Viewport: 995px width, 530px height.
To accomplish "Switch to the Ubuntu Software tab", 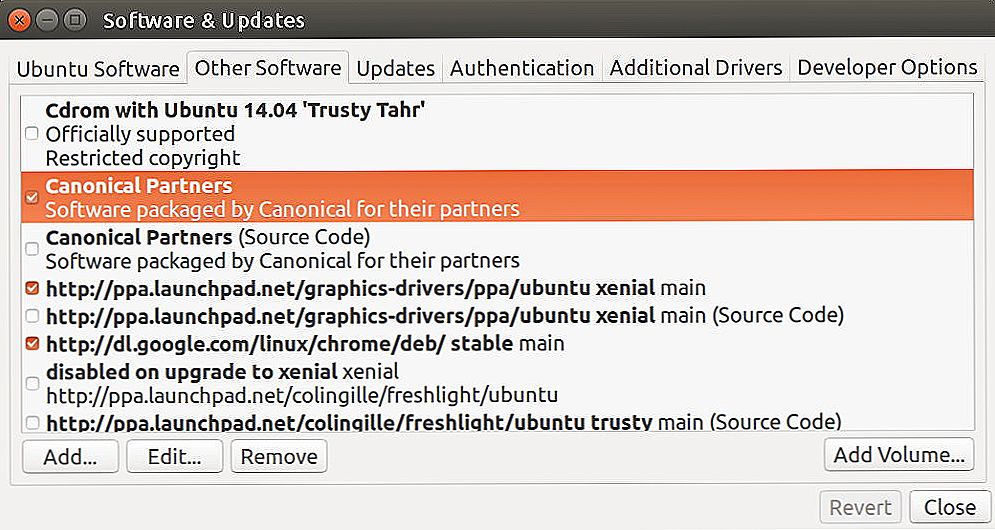I will coord(98,69).
